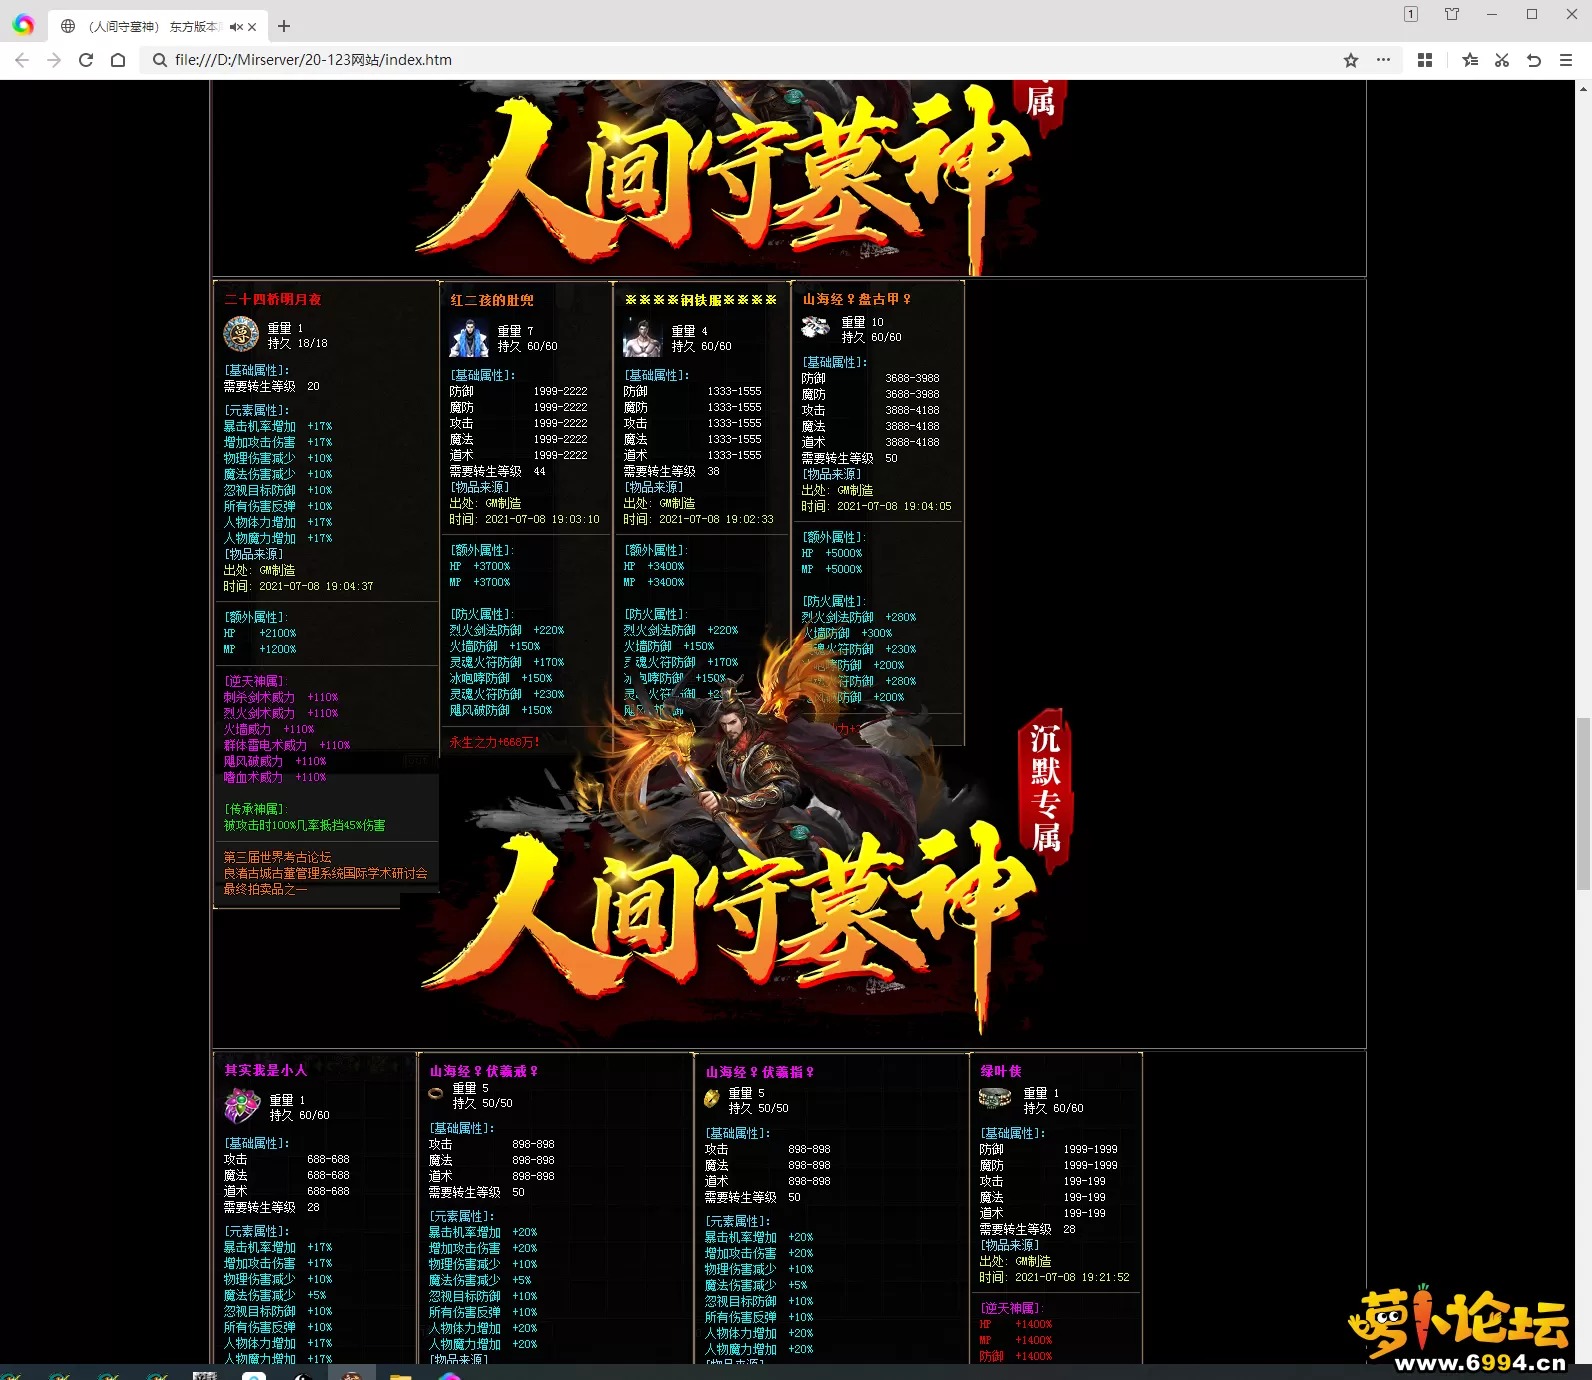Click the 绿叶伎 item title
This screenshot has height=1380, width=1592.
point(1001,1071)
